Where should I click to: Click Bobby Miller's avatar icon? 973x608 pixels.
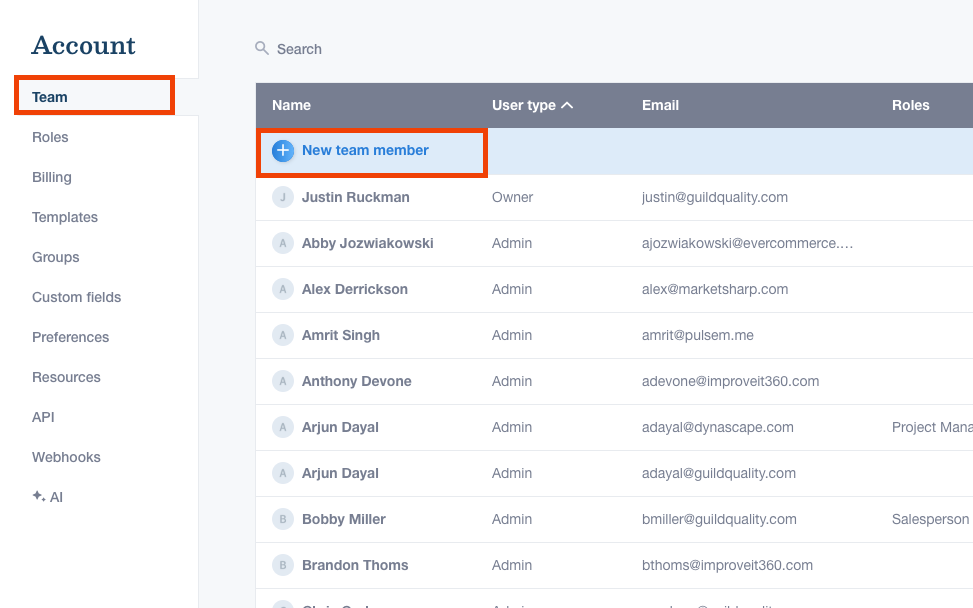283,519
